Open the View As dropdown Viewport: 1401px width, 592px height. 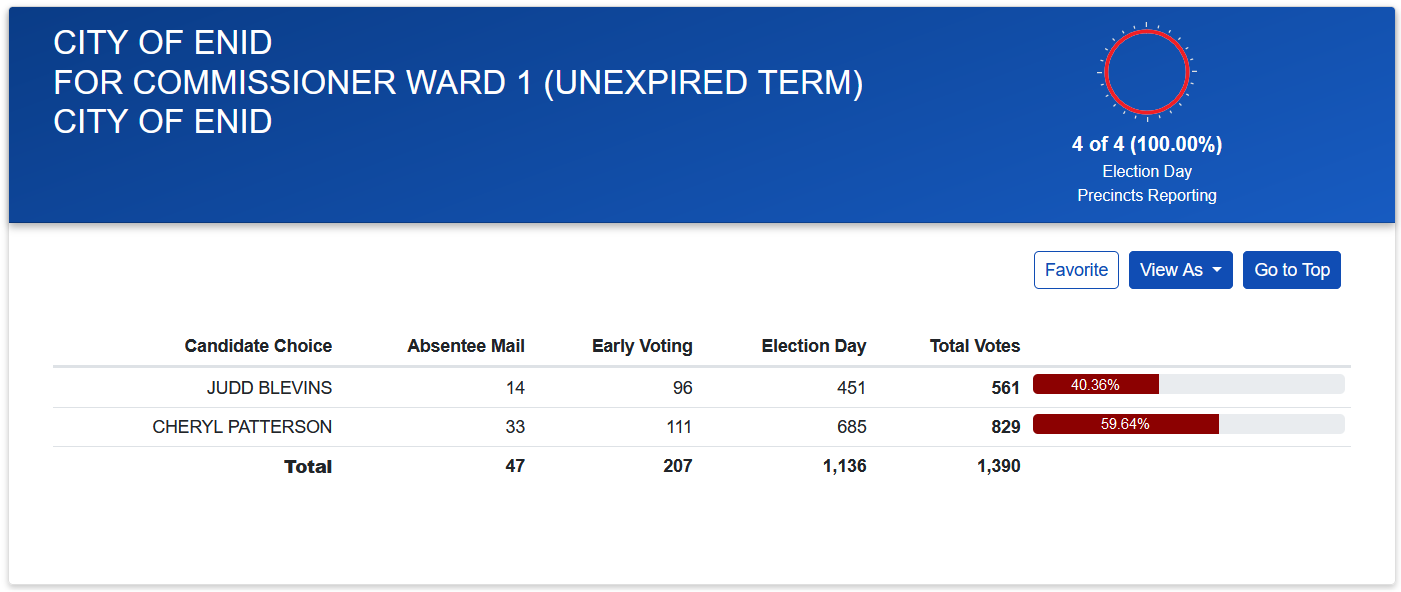point(1180,270)
